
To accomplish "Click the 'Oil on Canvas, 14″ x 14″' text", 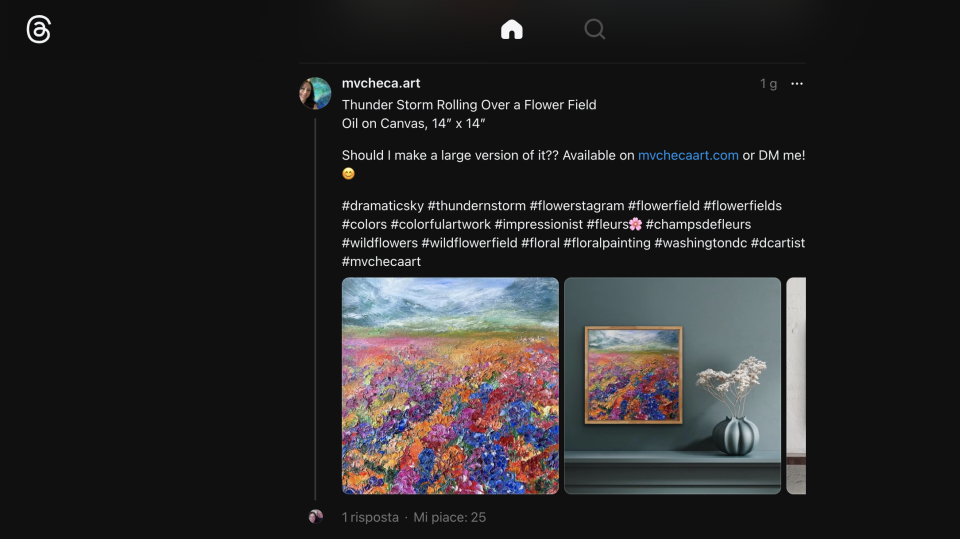I will (x=413, y=124).
